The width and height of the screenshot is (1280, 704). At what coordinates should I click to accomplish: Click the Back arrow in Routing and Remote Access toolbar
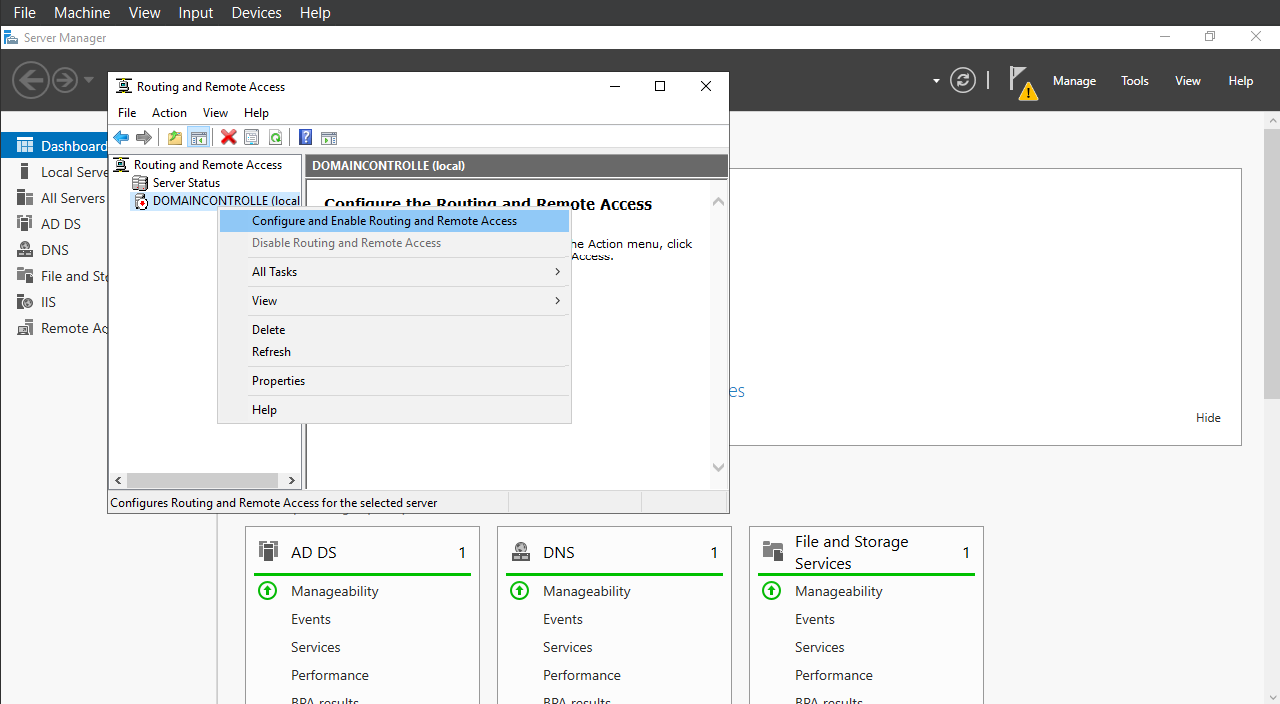(x=121, y=137)
